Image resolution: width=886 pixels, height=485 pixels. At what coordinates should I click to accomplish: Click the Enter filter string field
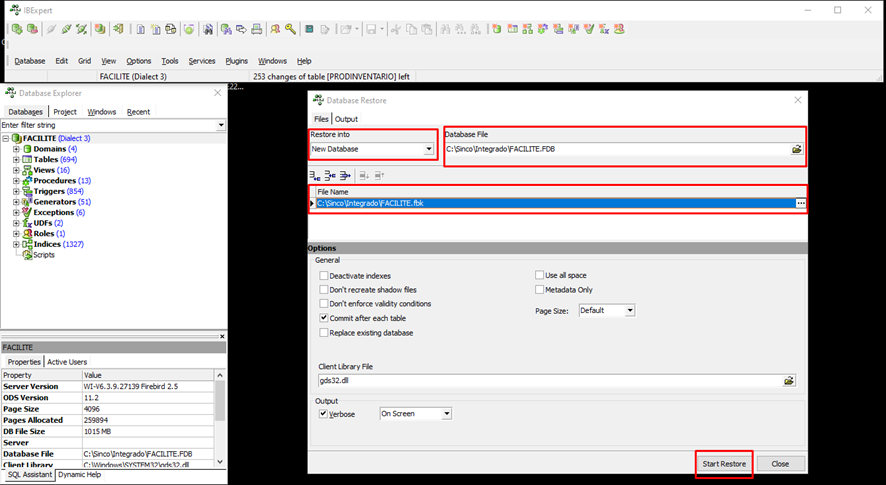[108, 125]
